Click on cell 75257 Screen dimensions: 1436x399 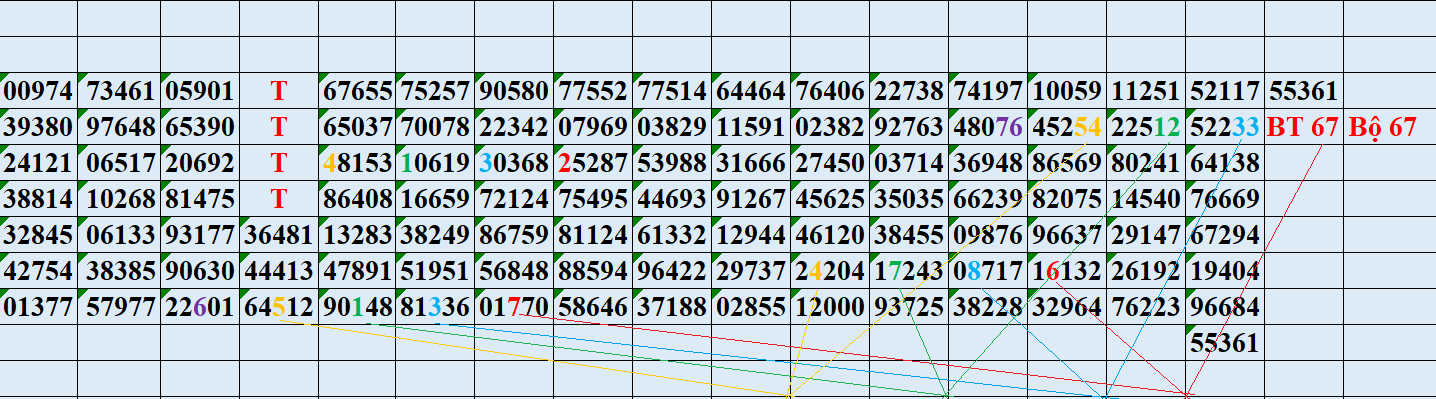pos(435,92)
